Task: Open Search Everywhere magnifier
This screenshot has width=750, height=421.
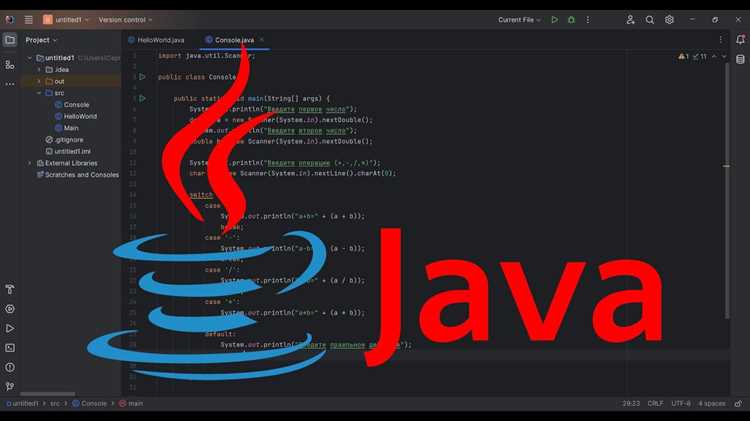Action: [650, 20]
